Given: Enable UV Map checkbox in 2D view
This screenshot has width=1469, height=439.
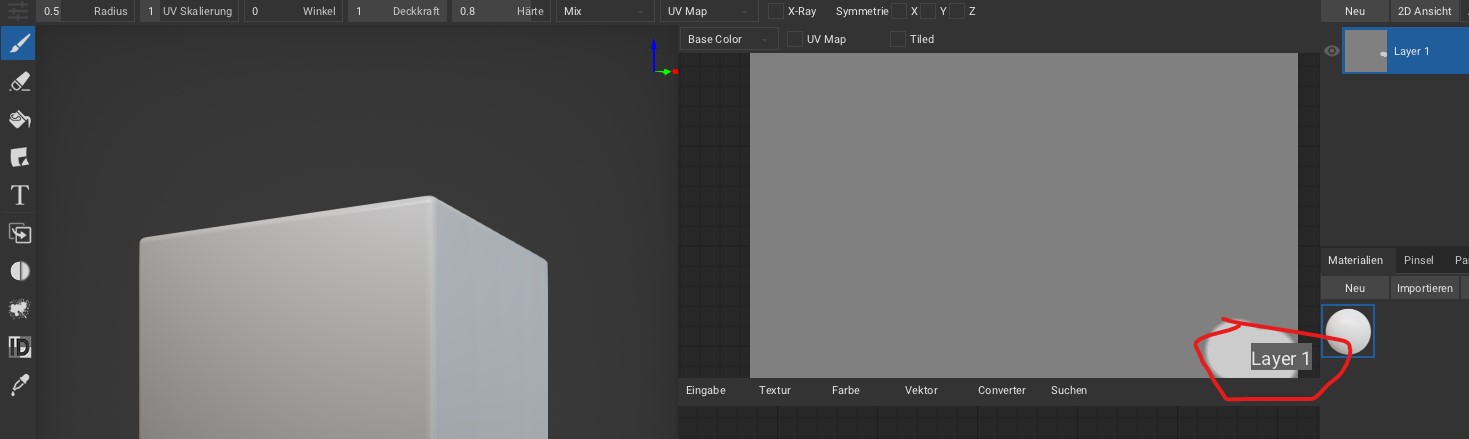Looking at the screenshot, I should tap(795, 39).
